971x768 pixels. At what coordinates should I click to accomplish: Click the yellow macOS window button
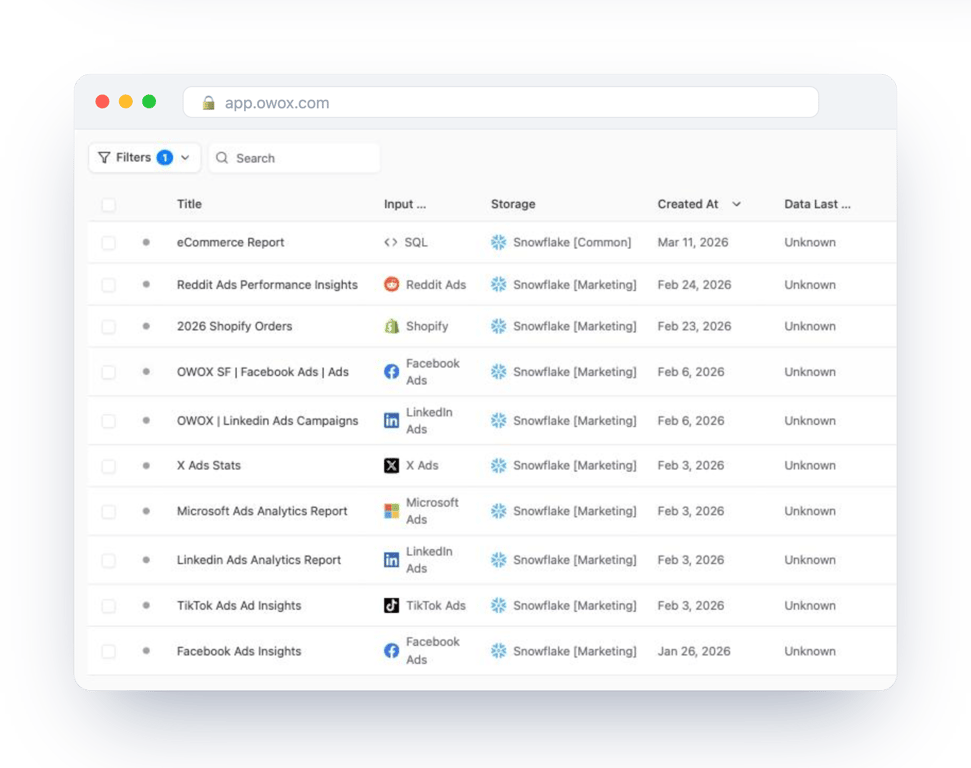tap(126, 102)
